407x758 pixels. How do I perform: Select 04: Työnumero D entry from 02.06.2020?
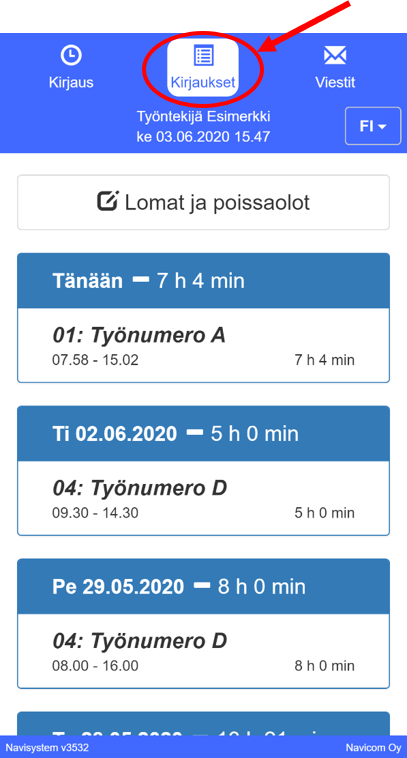click(204, 498)
